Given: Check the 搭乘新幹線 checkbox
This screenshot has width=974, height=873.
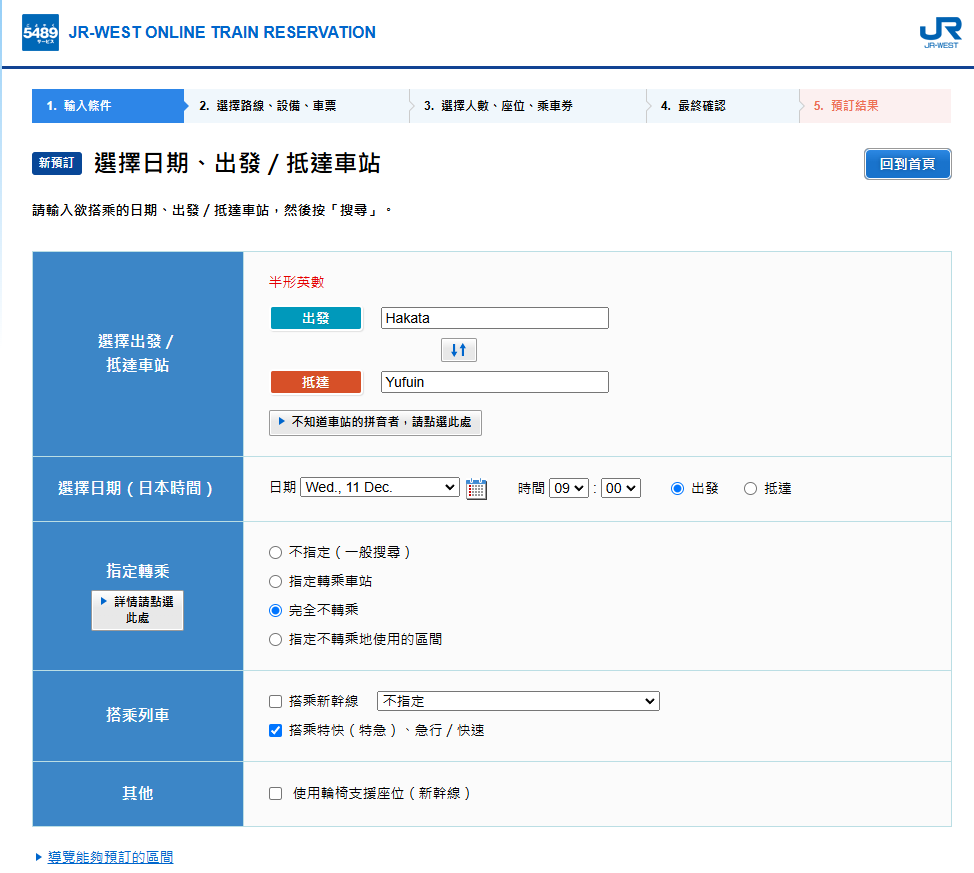Looking at the screenshot, I should click(x=276, y=702).
